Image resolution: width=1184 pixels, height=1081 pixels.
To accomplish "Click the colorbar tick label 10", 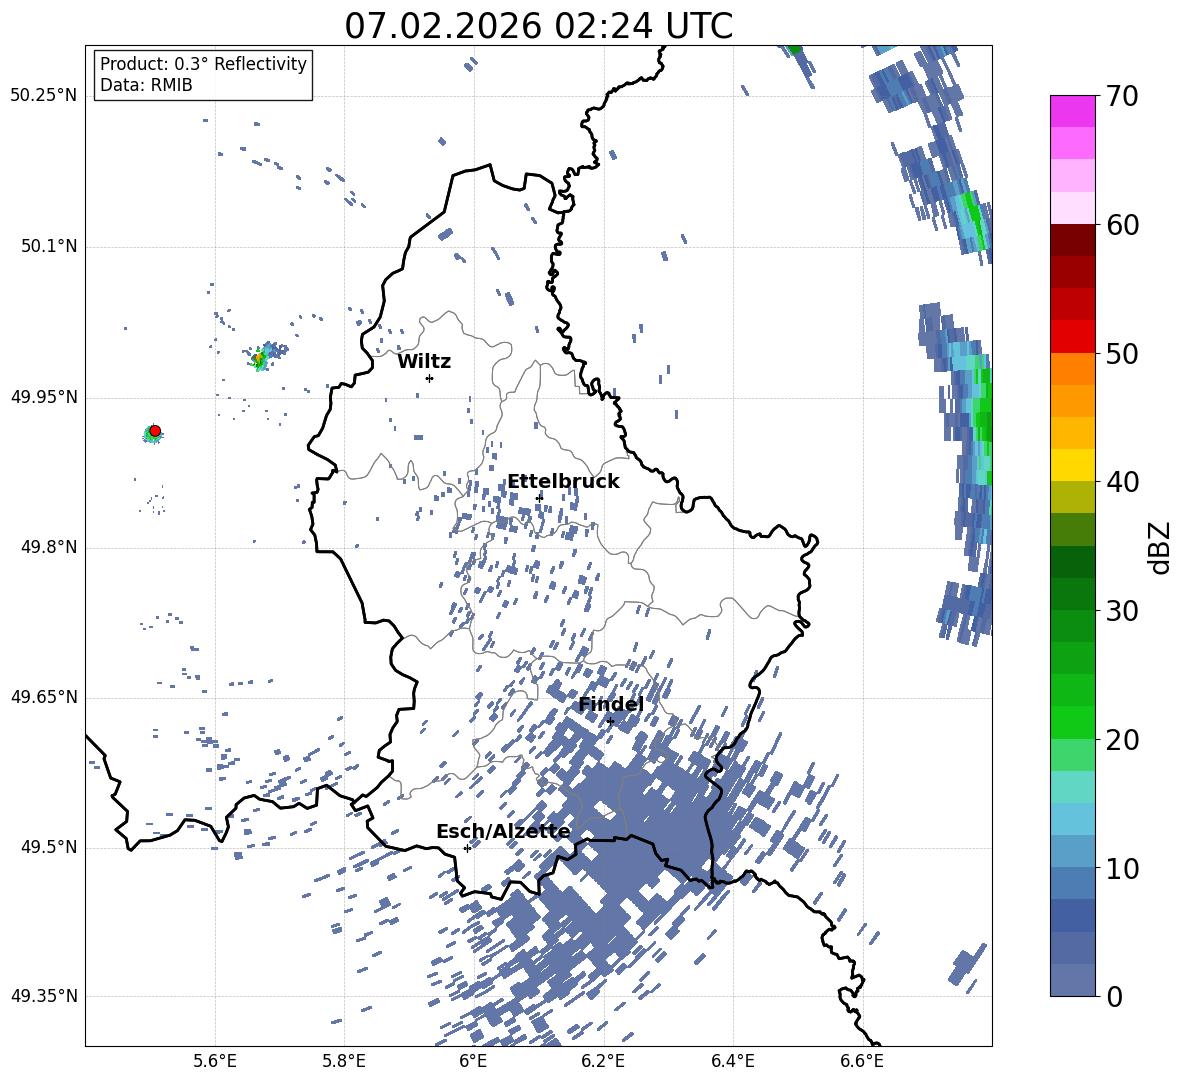I will (1122, 868).
